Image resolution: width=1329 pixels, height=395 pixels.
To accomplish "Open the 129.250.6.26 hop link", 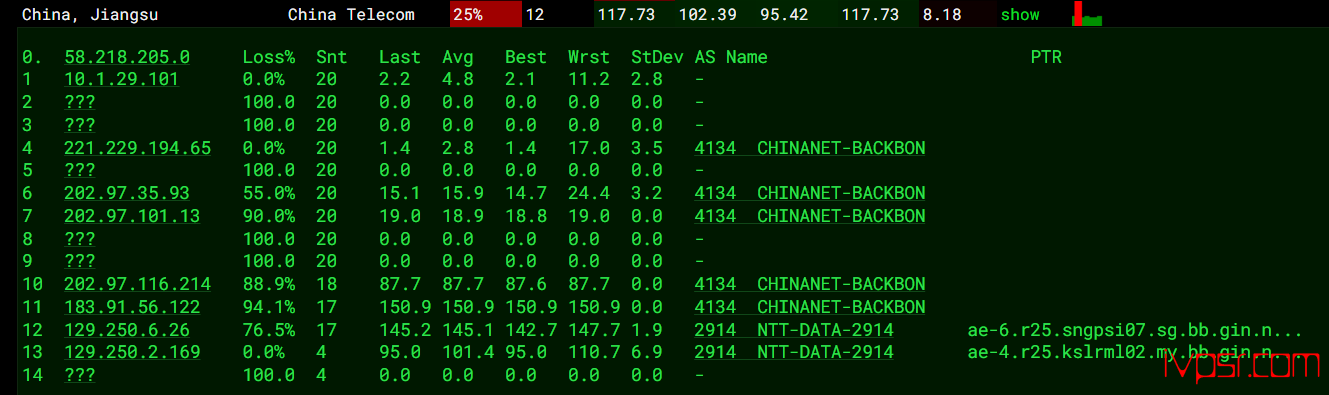I will tap(127, 329).
